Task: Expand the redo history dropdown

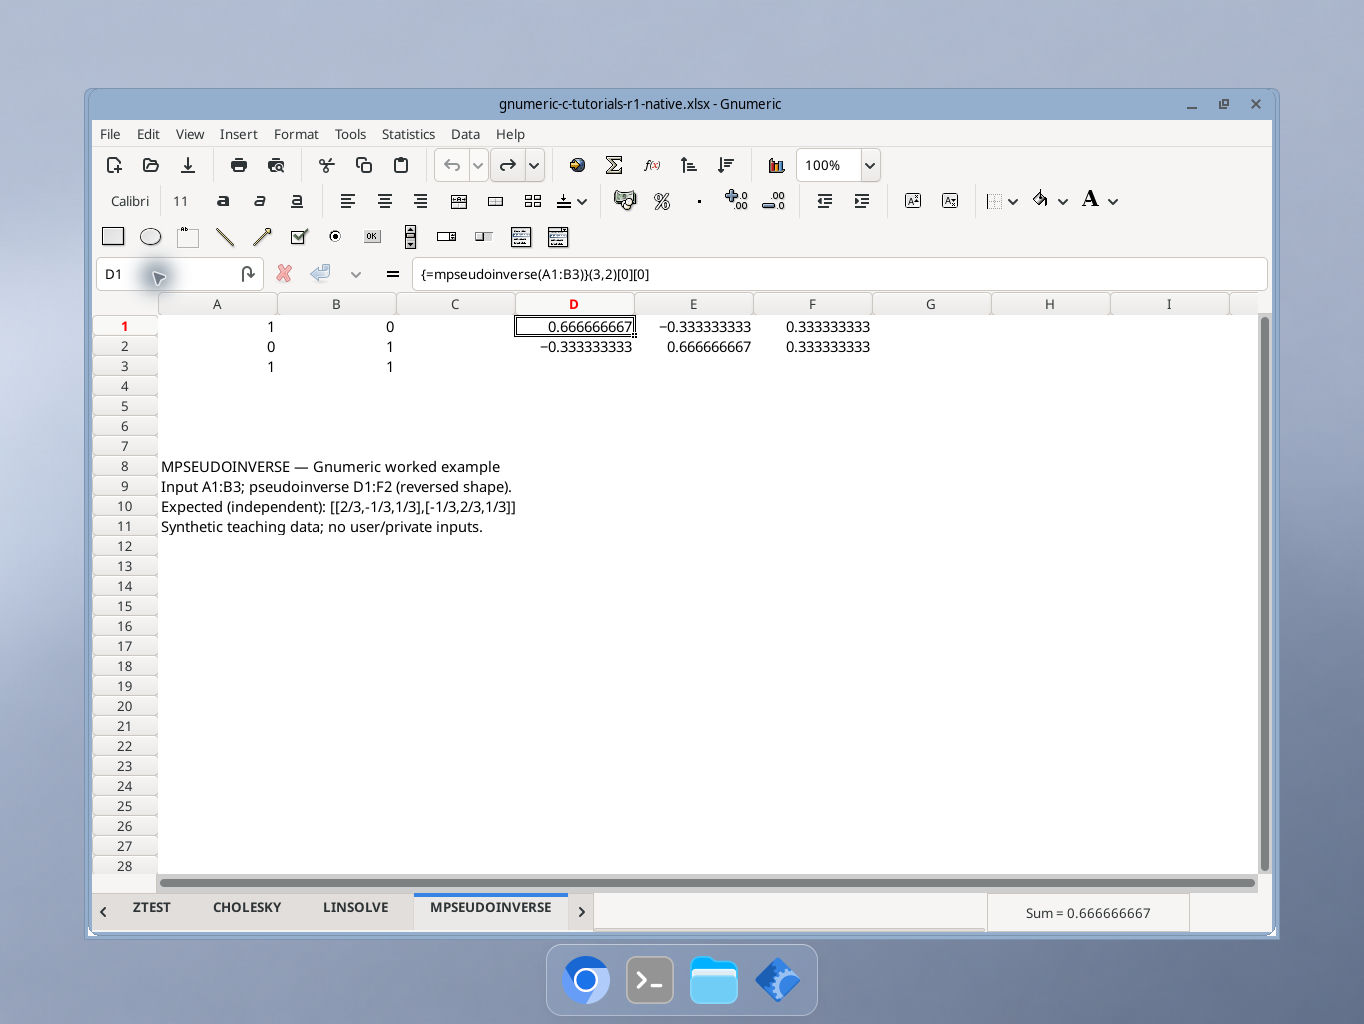Action: [x=534, y=165]
